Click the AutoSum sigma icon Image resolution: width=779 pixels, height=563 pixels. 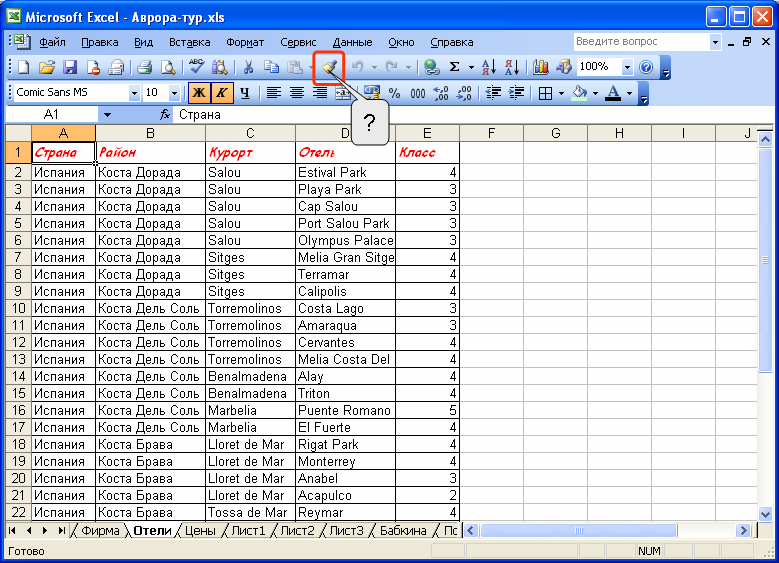[x=454, y=67]
